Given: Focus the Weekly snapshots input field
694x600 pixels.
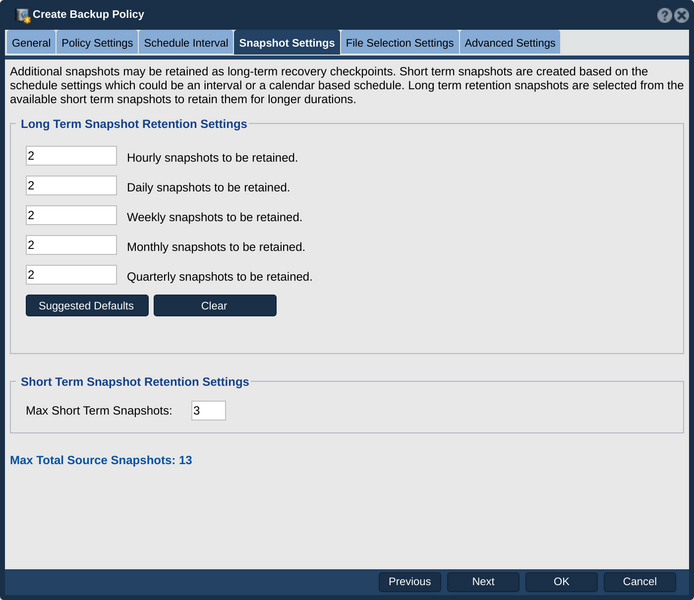Looking at the screenshot, I should (71, 215).
